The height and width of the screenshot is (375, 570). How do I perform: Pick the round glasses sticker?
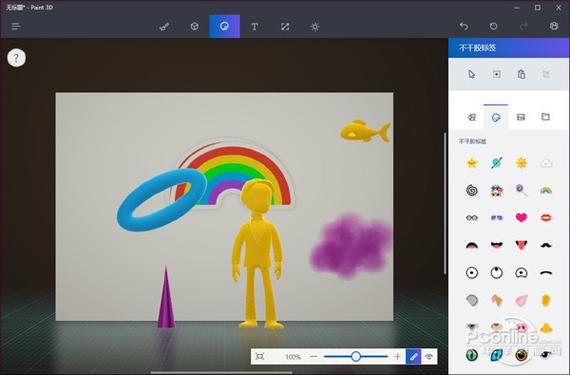[x=472, y=218]
